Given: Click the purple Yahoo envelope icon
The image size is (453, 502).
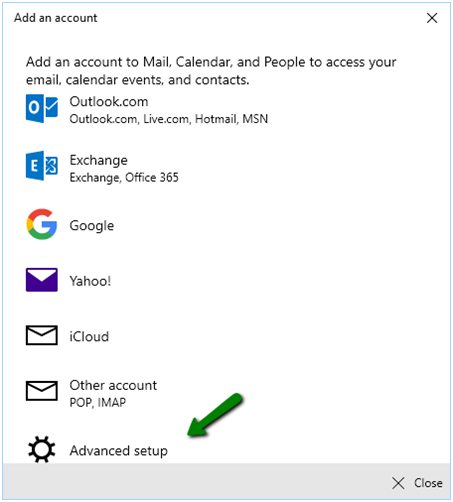Looking at the screenshot, I should 42,280.
